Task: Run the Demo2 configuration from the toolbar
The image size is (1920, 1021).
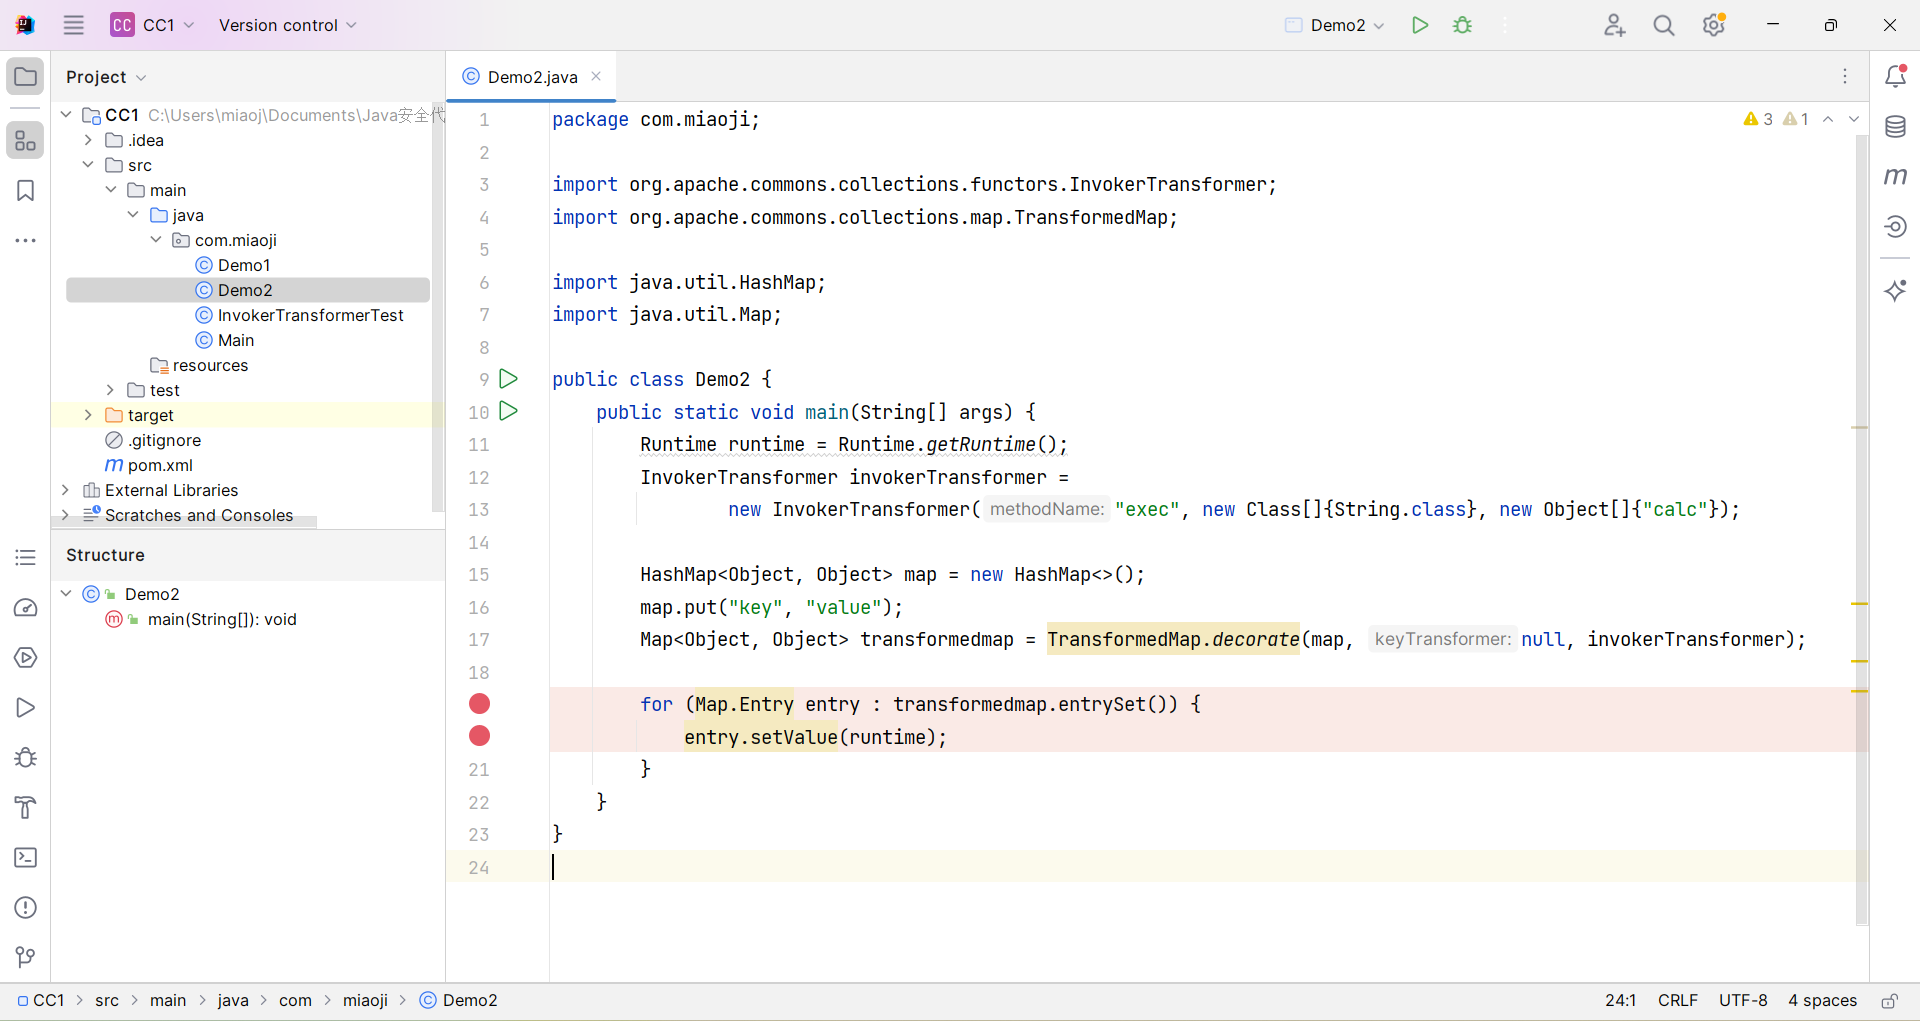Action: pyautogui.click(x=1419, y=25)
